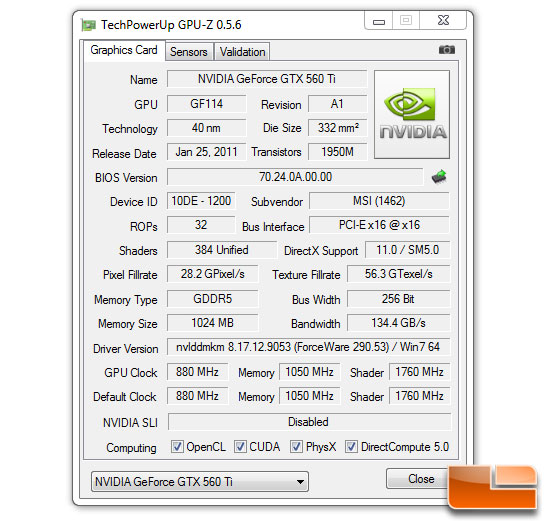Toggle the PhysX checkbox

pos(296,447)
